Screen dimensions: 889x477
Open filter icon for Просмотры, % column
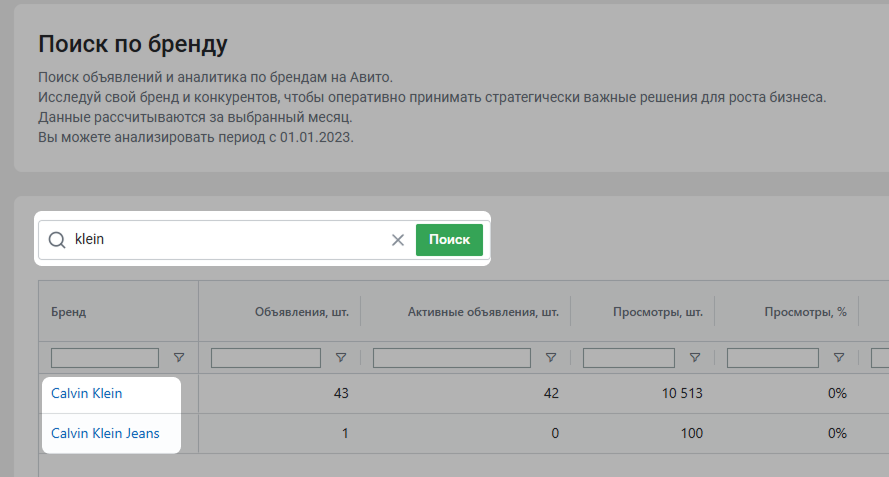point(839,358)
